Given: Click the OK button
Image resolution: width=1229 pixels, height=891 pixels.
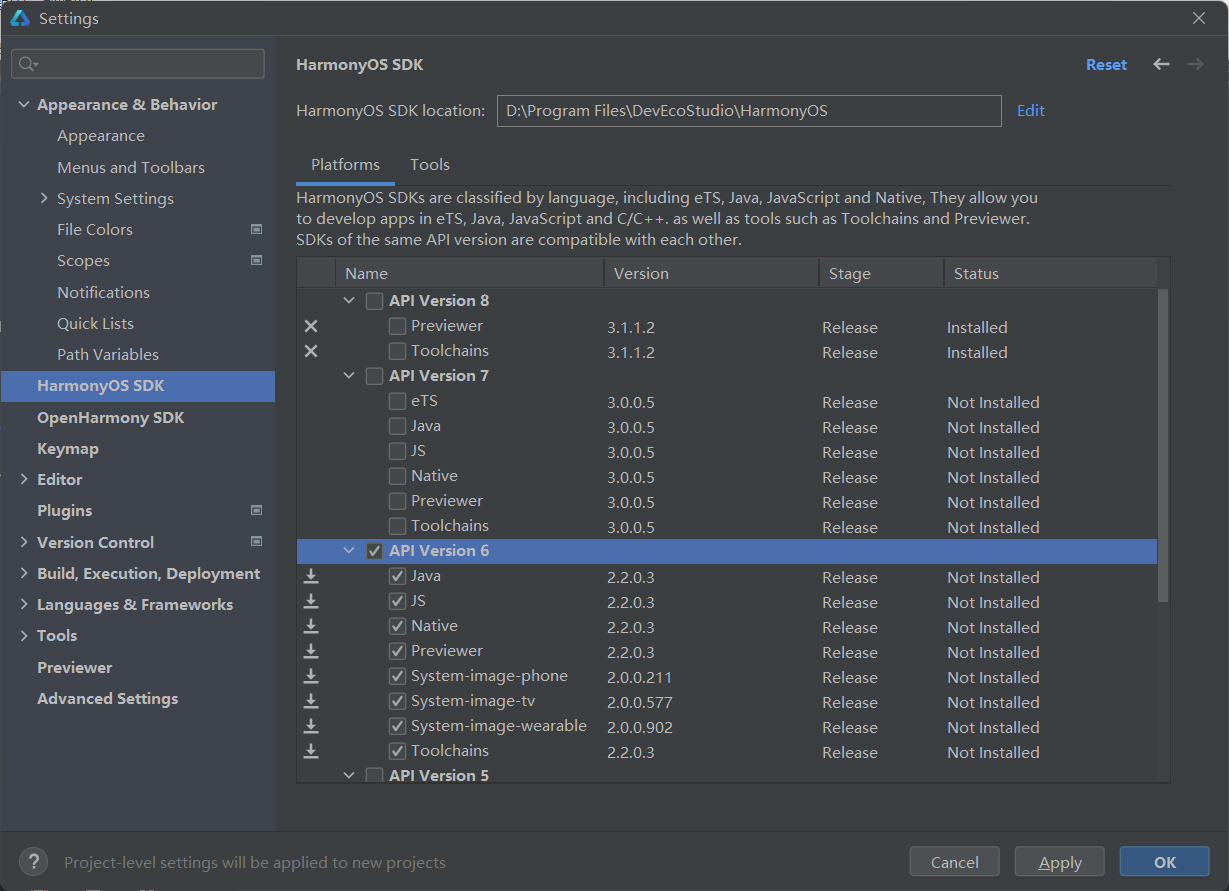Looking at the screenshot, I should coord(1165,862).
